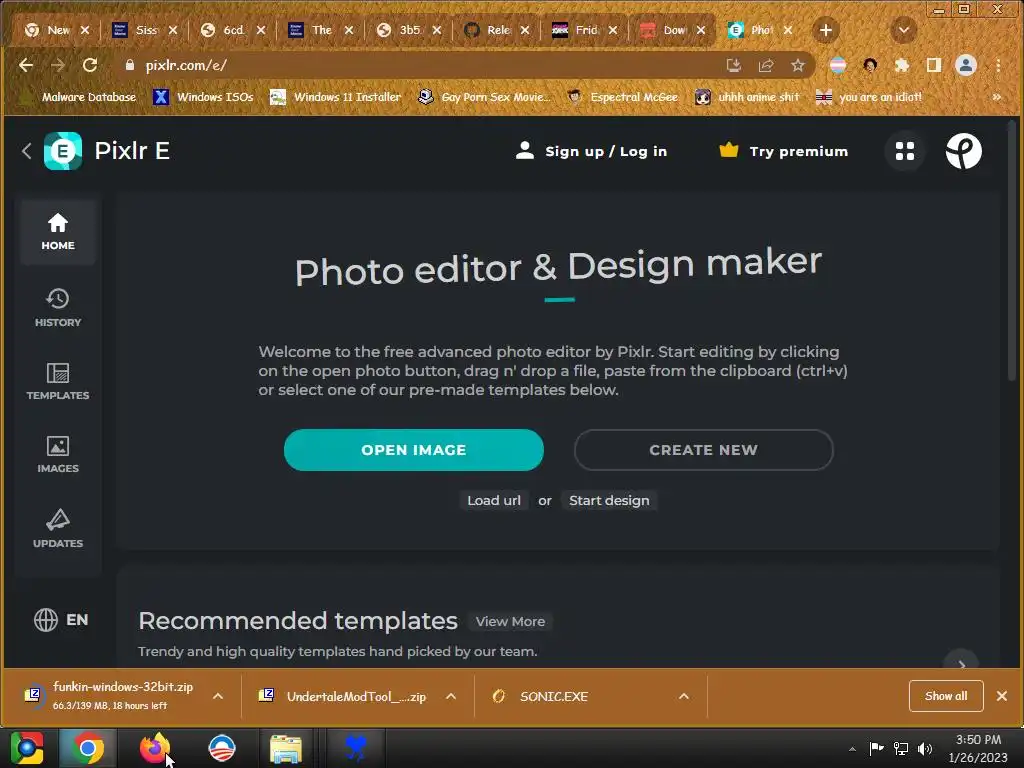
Task: Switch to the Frid browser tab
Action: click(586, 30)
